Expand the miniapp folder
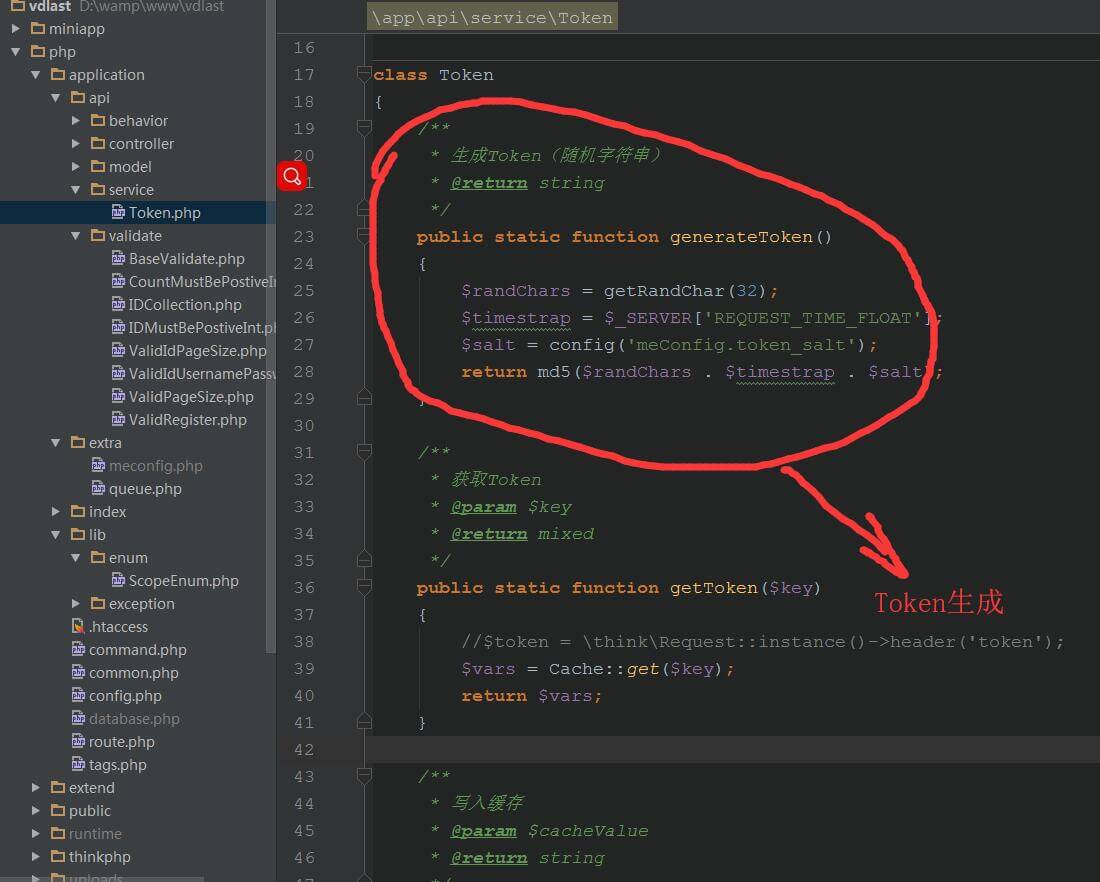Screen dimensions: 1100x882 coord(16,29)
